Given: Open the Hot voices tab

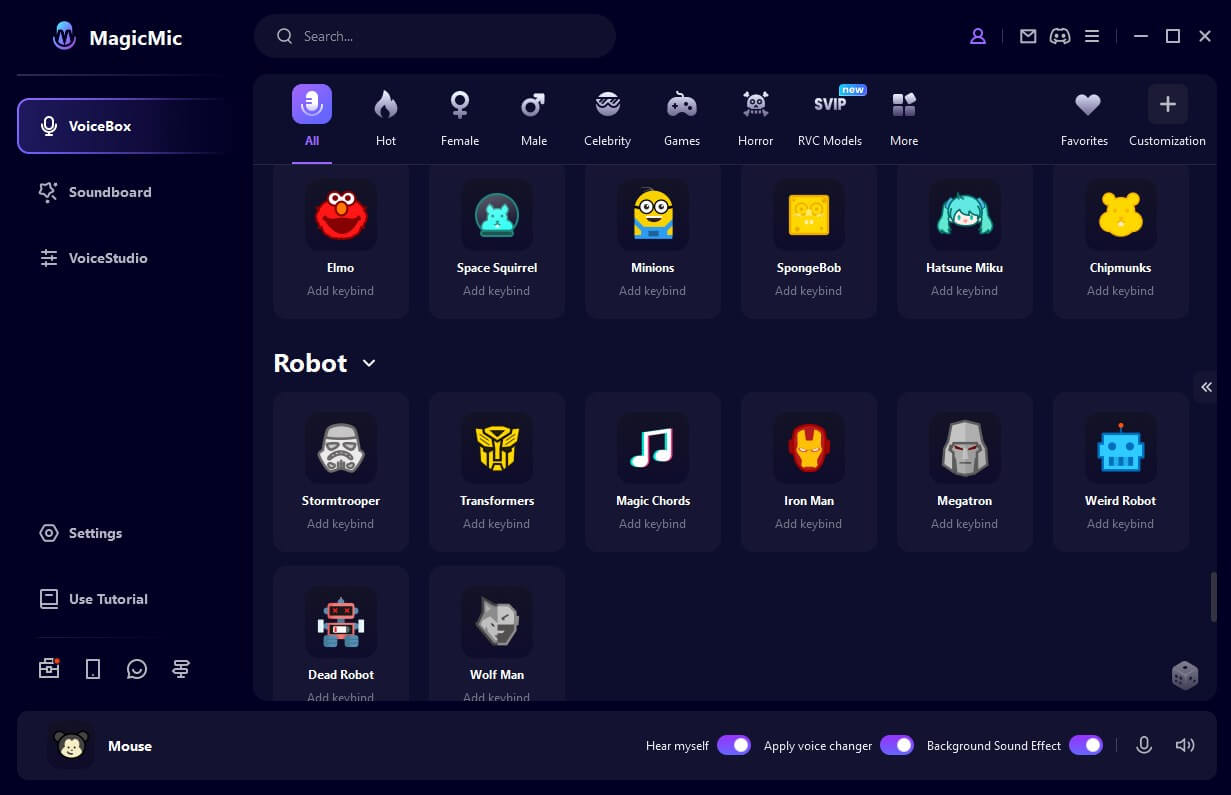Looking at the screenshot, I should tap(386, 116).
